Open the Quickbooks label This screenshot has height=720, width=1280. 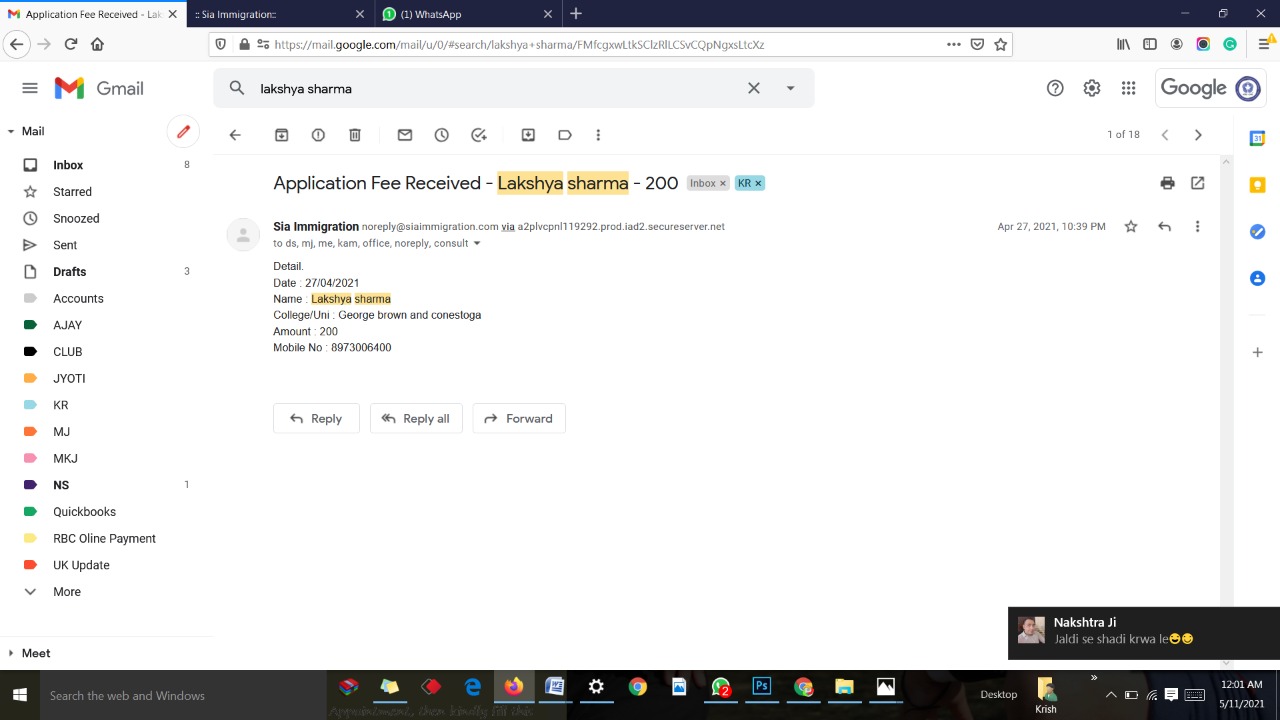pyautogui.click(x=84, y=512)
